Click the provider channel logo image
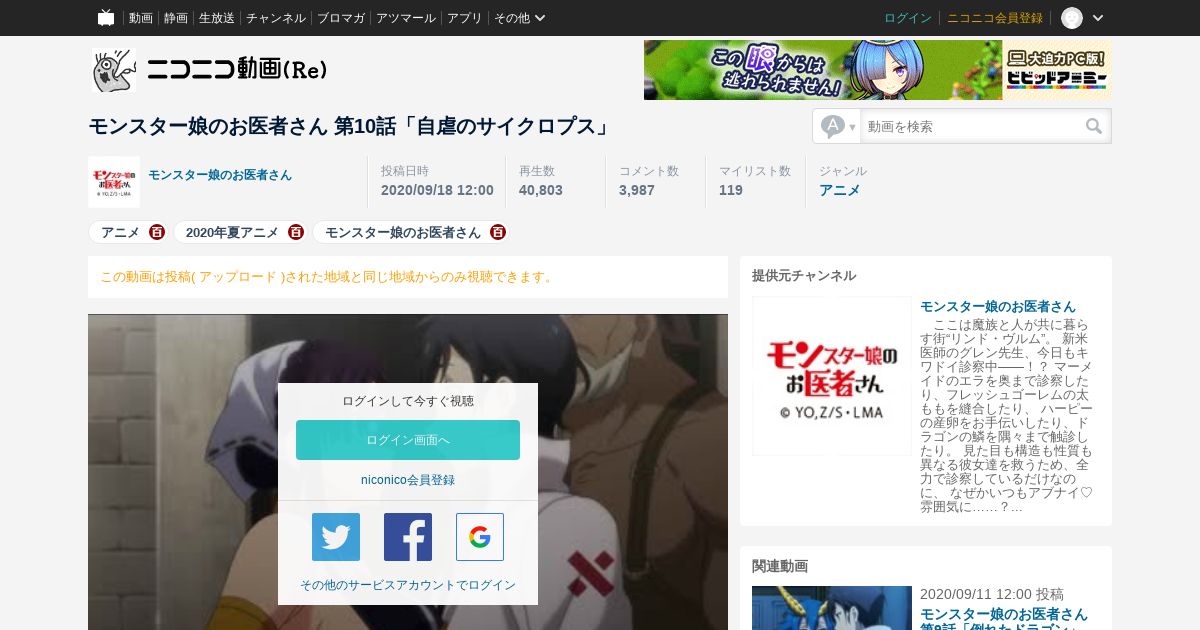This screenshot has width=1200, height=630. [x=832, y=376]
